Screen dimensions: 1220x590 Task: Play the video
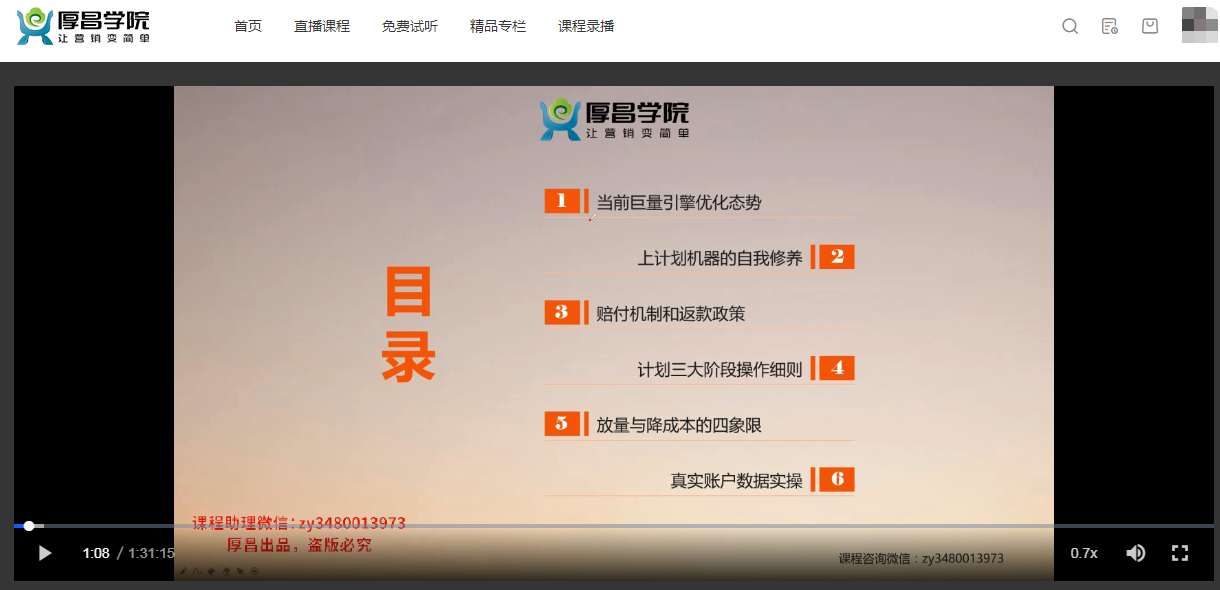[44, 553]
